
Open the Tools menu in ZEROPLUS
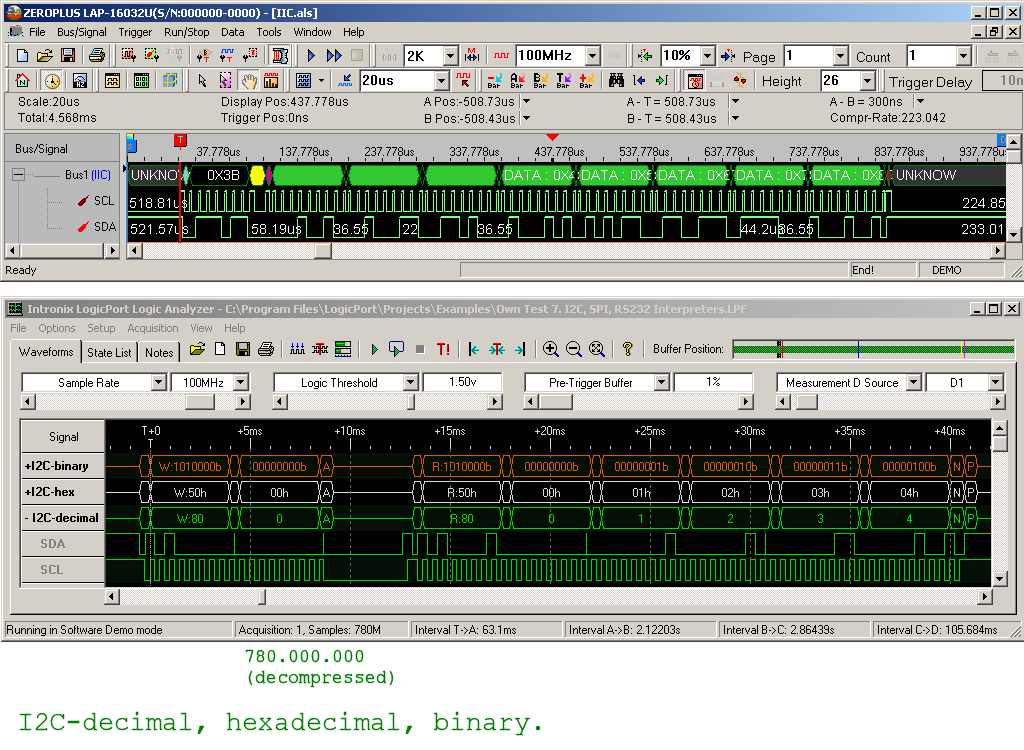point(268,32)
